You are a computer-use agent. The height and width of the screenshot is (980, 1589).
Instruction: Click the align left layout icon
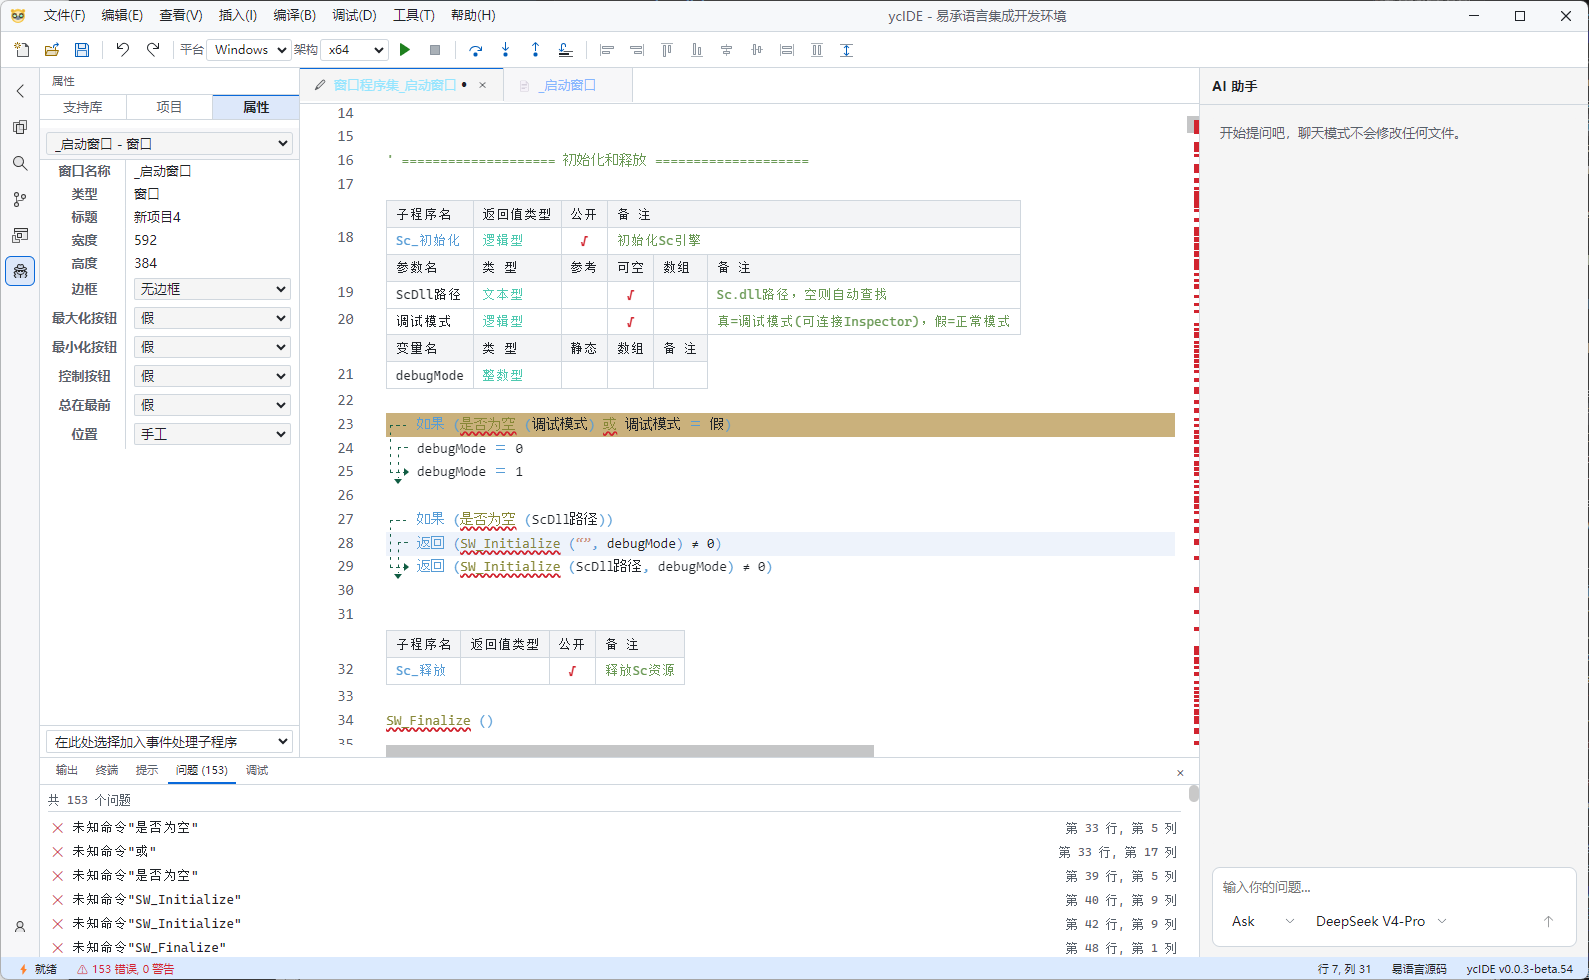pyautogui.click(x=607, y=50)
